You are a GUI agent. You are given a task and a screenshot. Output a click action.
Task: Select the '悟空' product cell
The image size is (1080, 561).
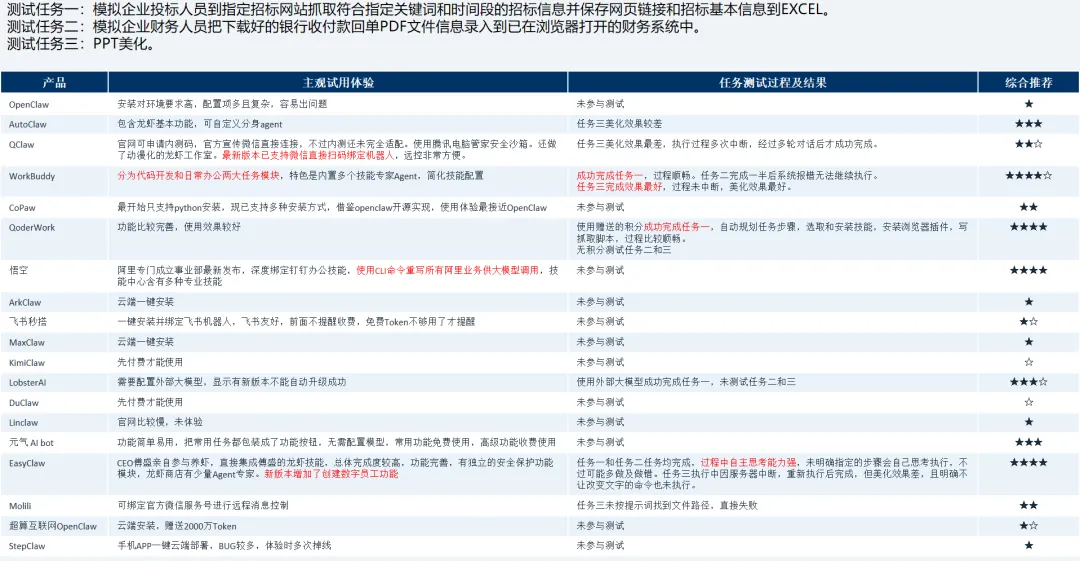coord(19,271)
